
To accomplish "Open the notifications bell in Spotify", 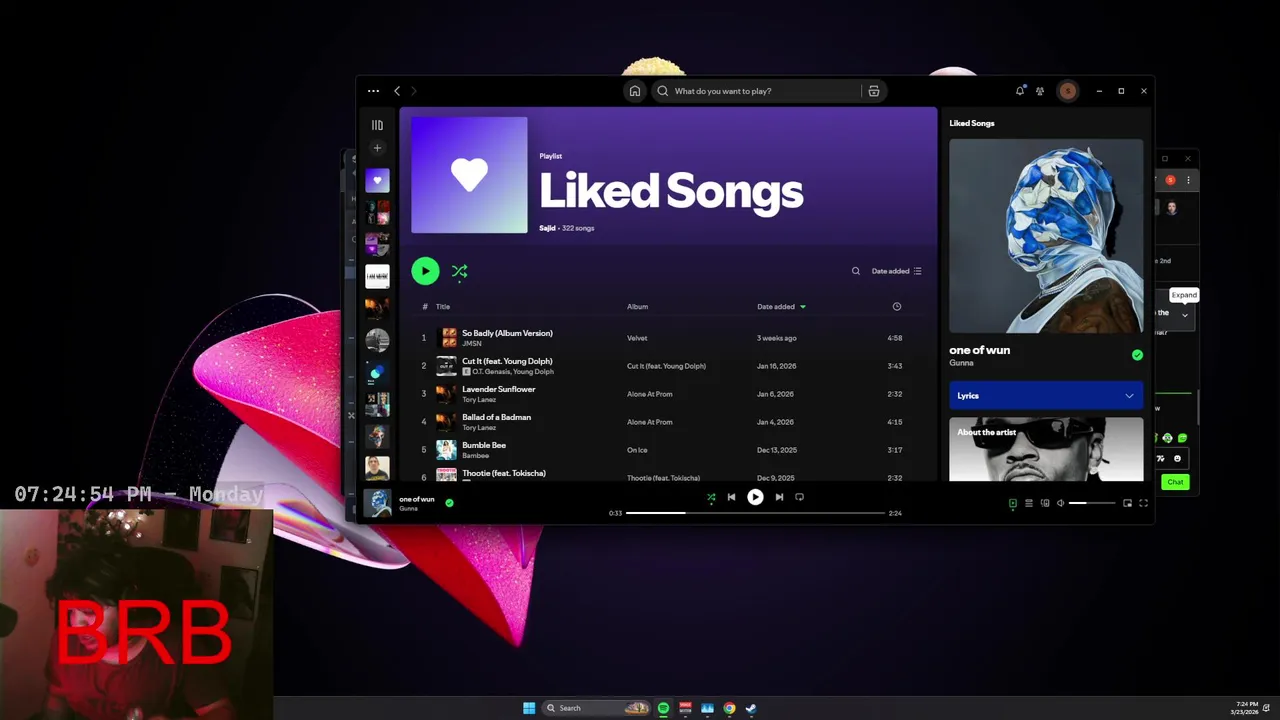I will click(x=1020, y=91).
